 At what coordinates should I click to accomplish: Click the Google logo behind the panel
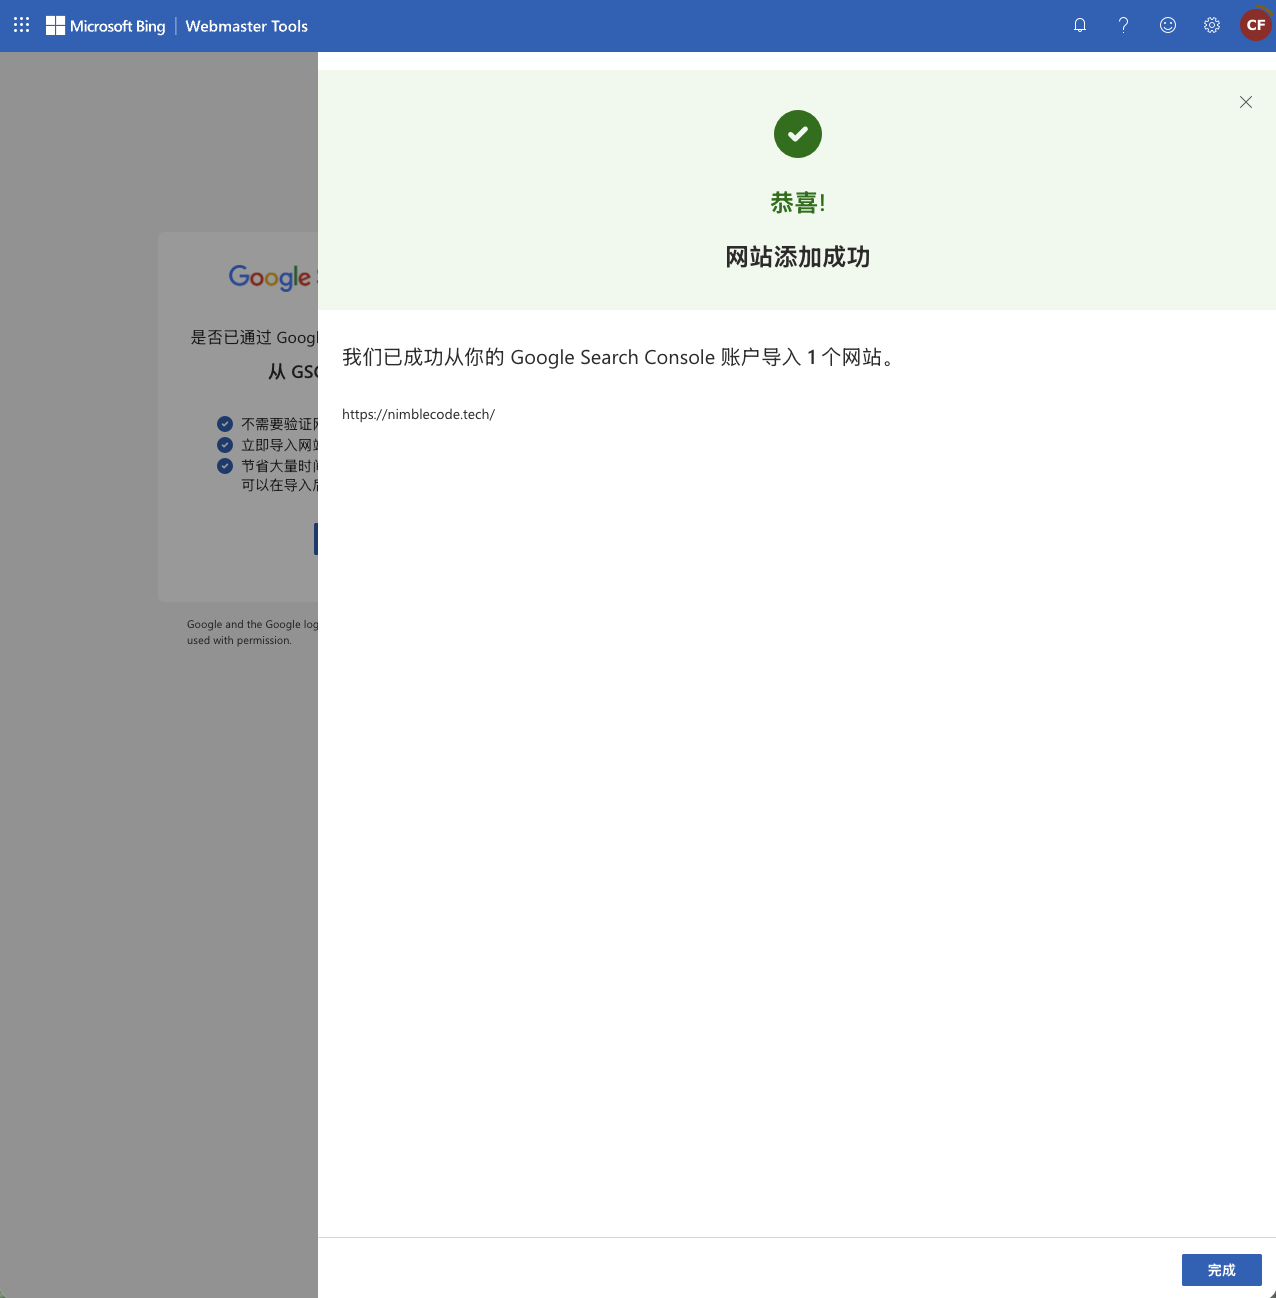[269, 277]
